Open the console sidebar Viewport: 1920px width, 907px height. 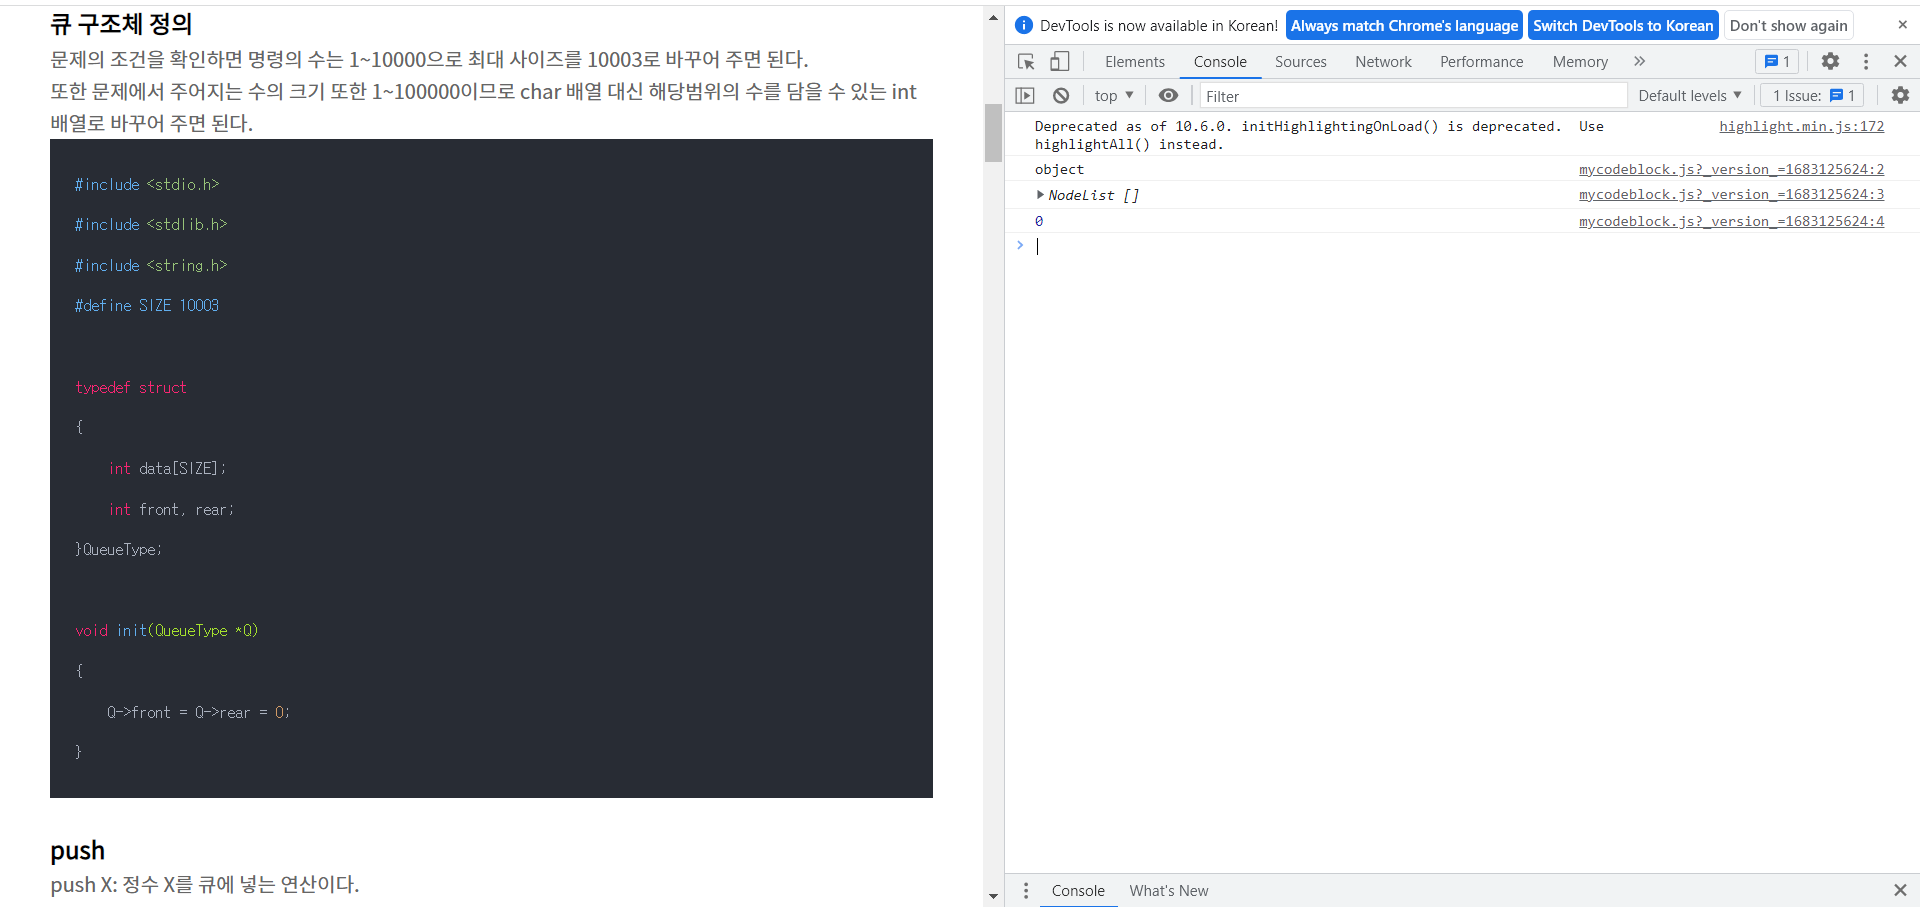[x=1025, y=95]
